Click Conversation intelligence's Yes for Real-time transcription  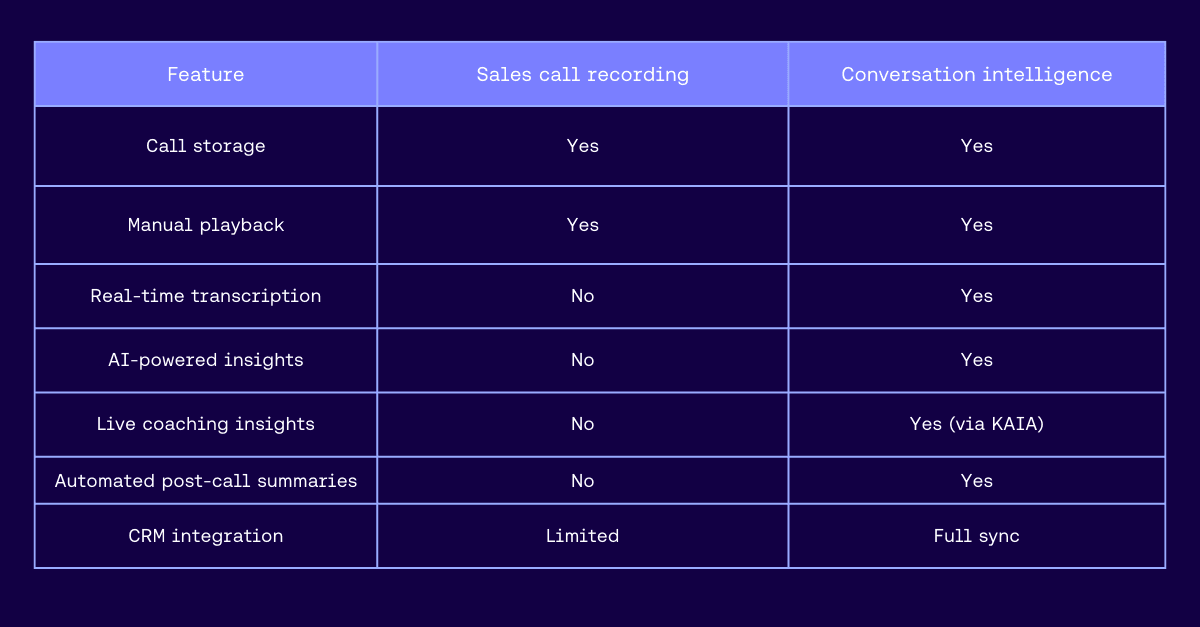click(x=976, y=296)
